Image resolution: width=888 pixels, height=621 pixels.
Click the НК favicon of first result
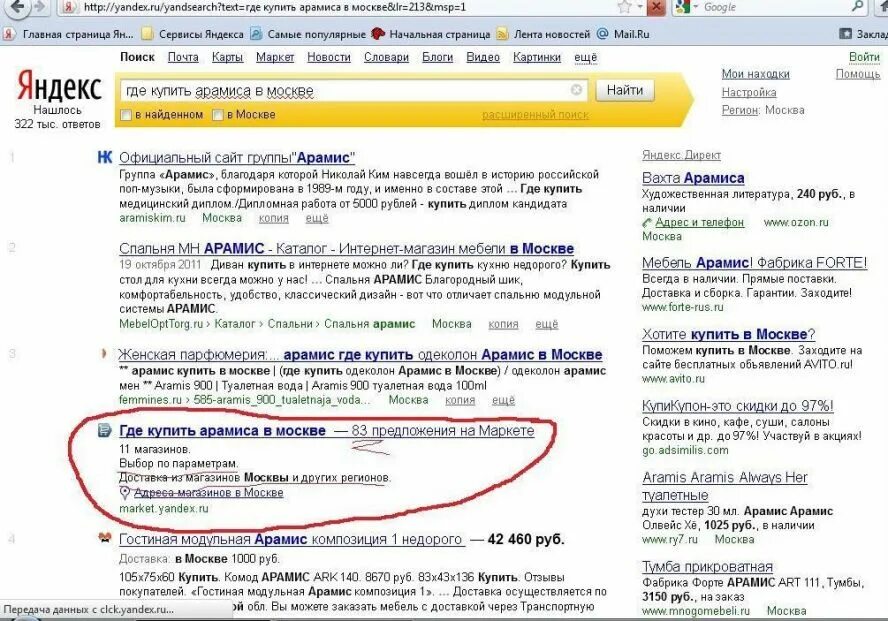[105, 157]
